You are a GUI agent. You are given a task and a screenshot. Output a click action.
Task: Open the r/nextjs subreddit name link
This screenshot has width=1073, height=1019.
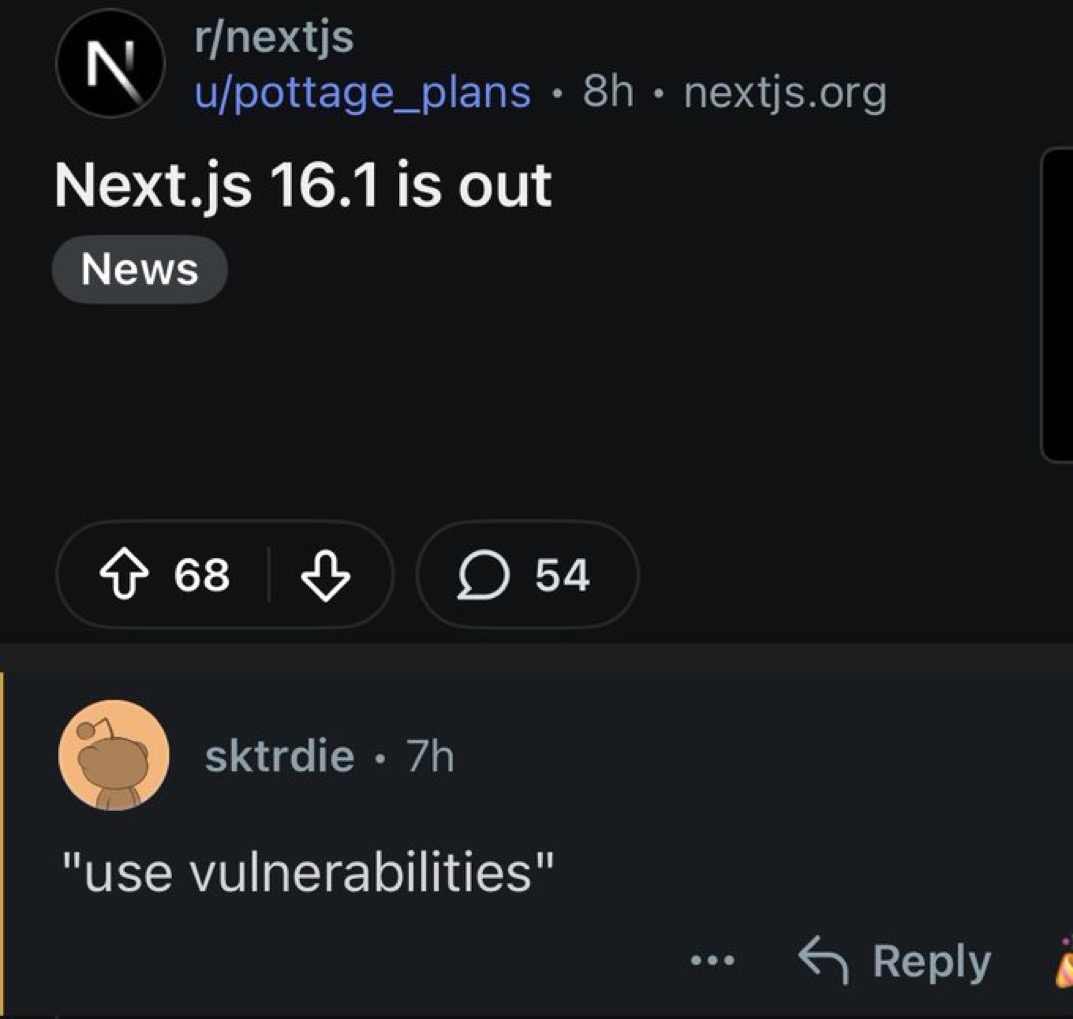point(273,39)
